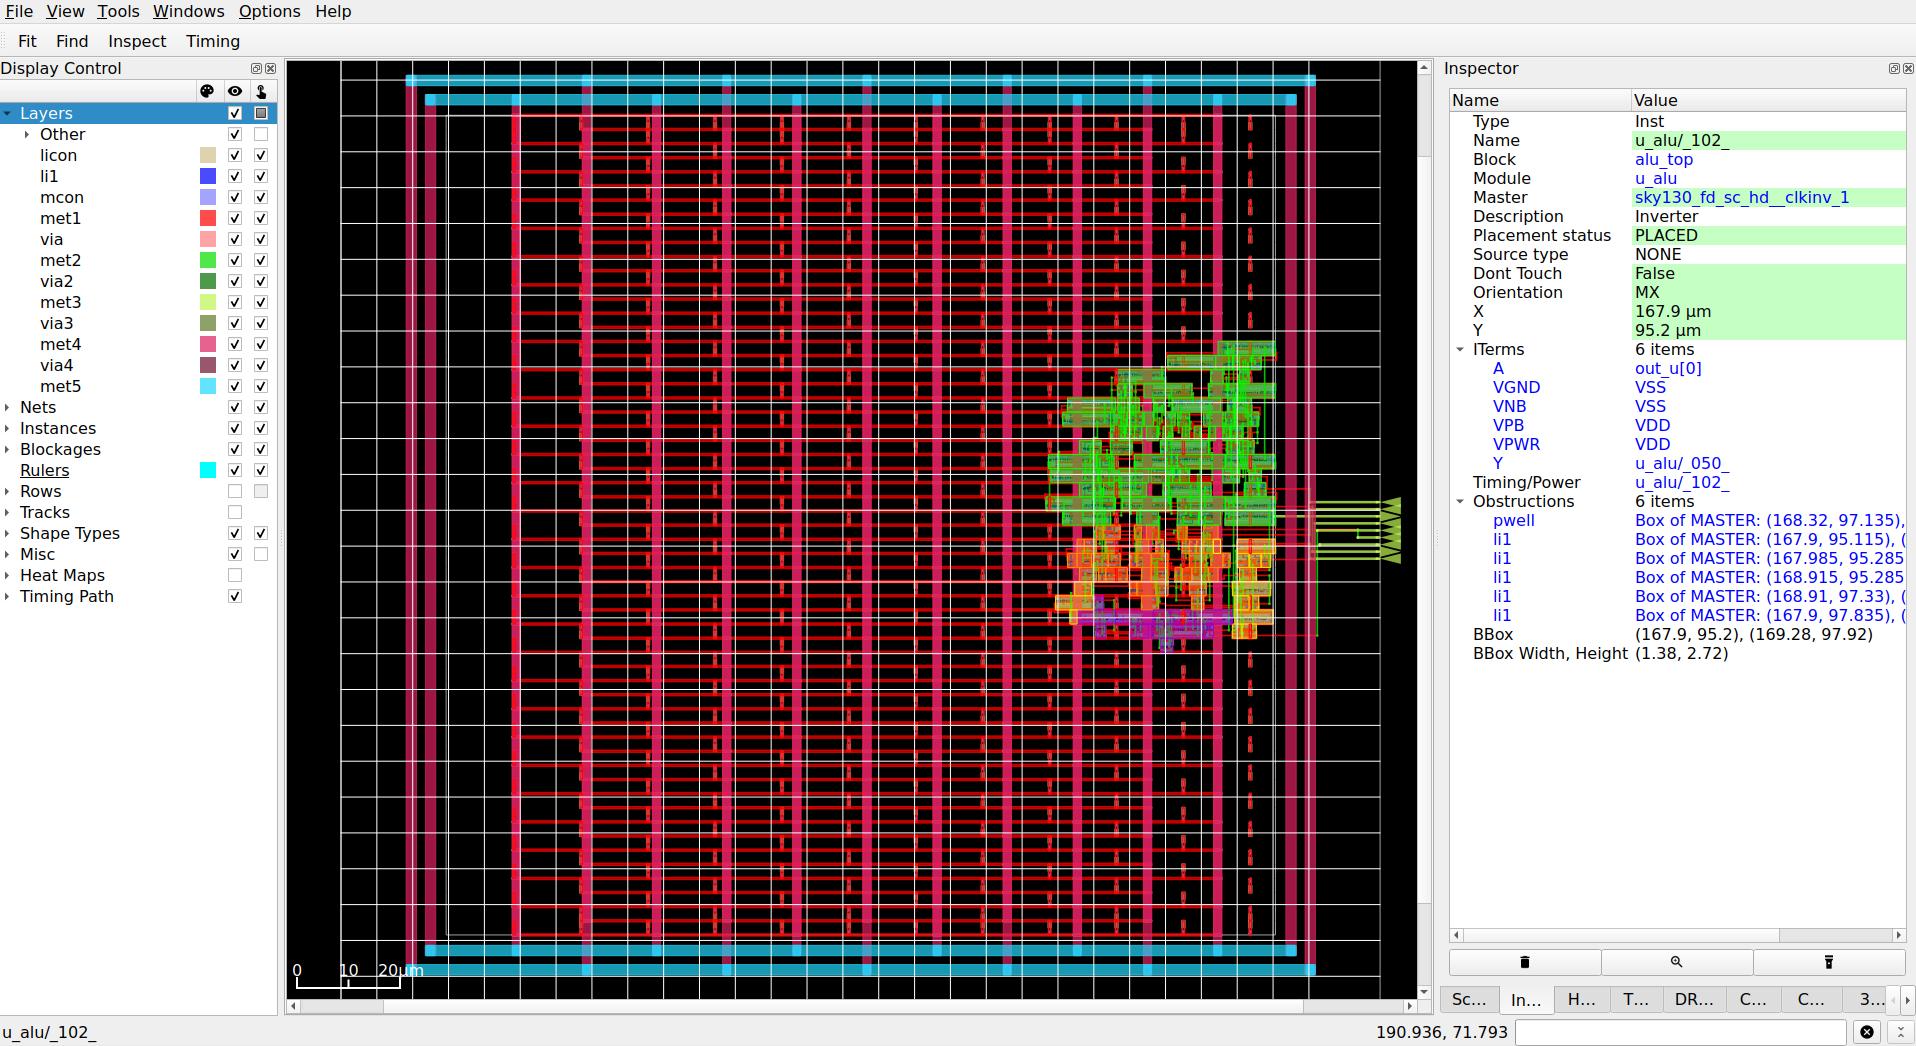The width and height of the screenshot is (1916, 1046).
Task: Toggle selectability of the via2 layer
Action: click(261, 281)
